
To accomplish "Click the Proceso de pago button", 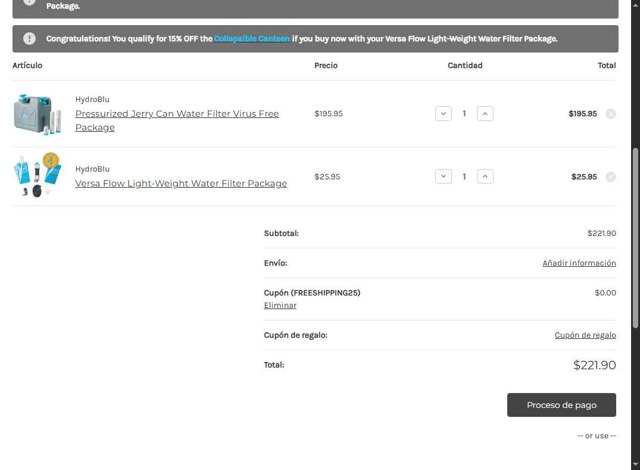I will [561, 405].
